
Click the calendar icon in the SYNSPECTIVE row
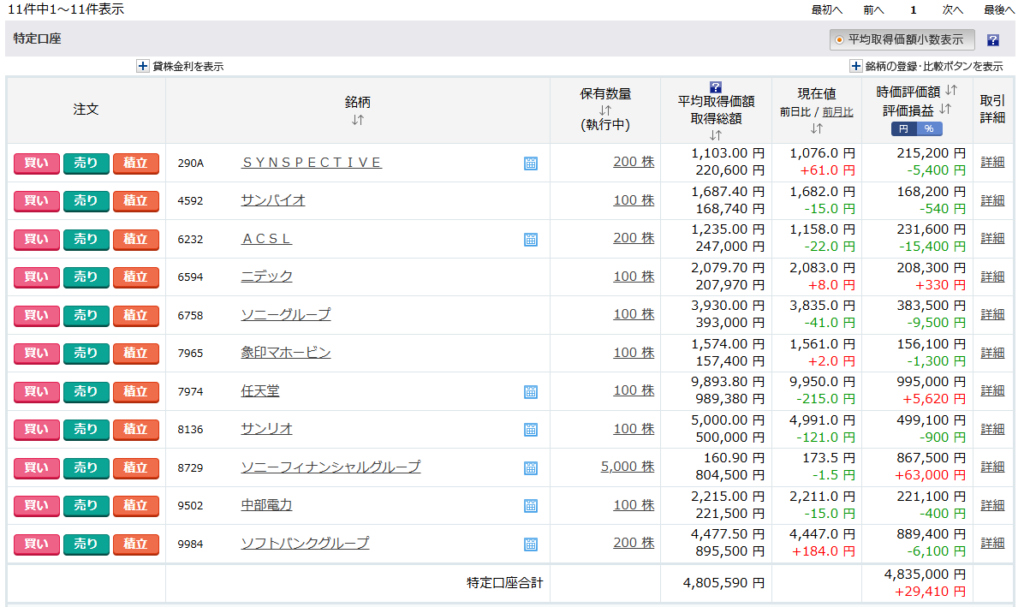click(531, 163)
